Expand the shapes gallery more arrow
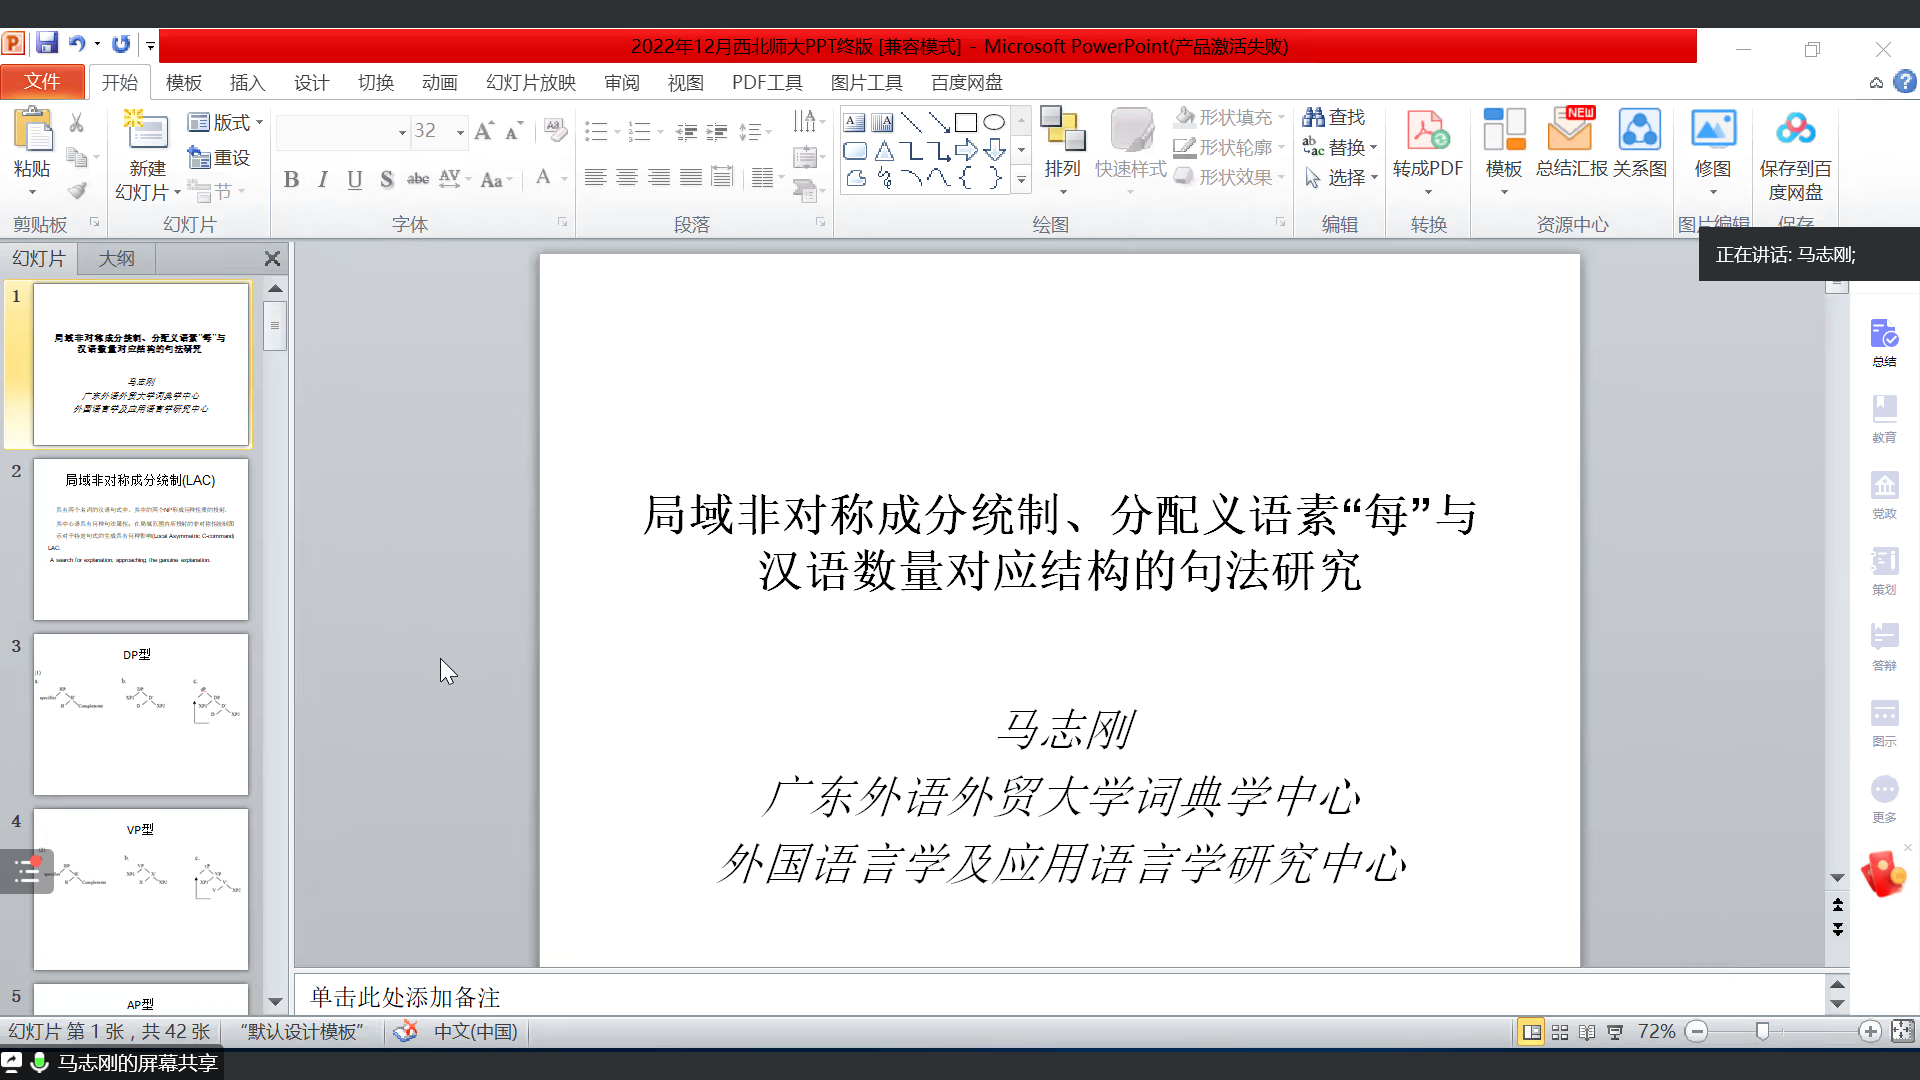Image resolution: width=1920 pixels, height=1080 pixels. 1021,180
